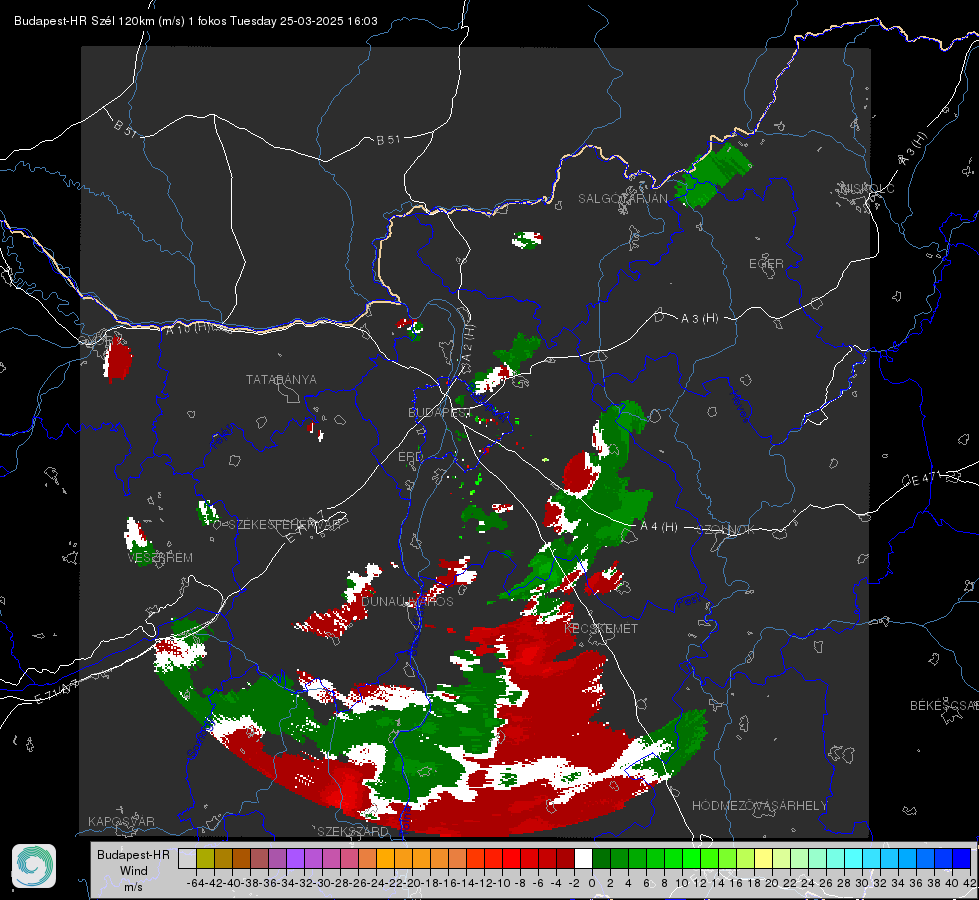Click the SALGÓTARJÁN city label
Viewport: 979px width, 900px height.
(622, 198)
